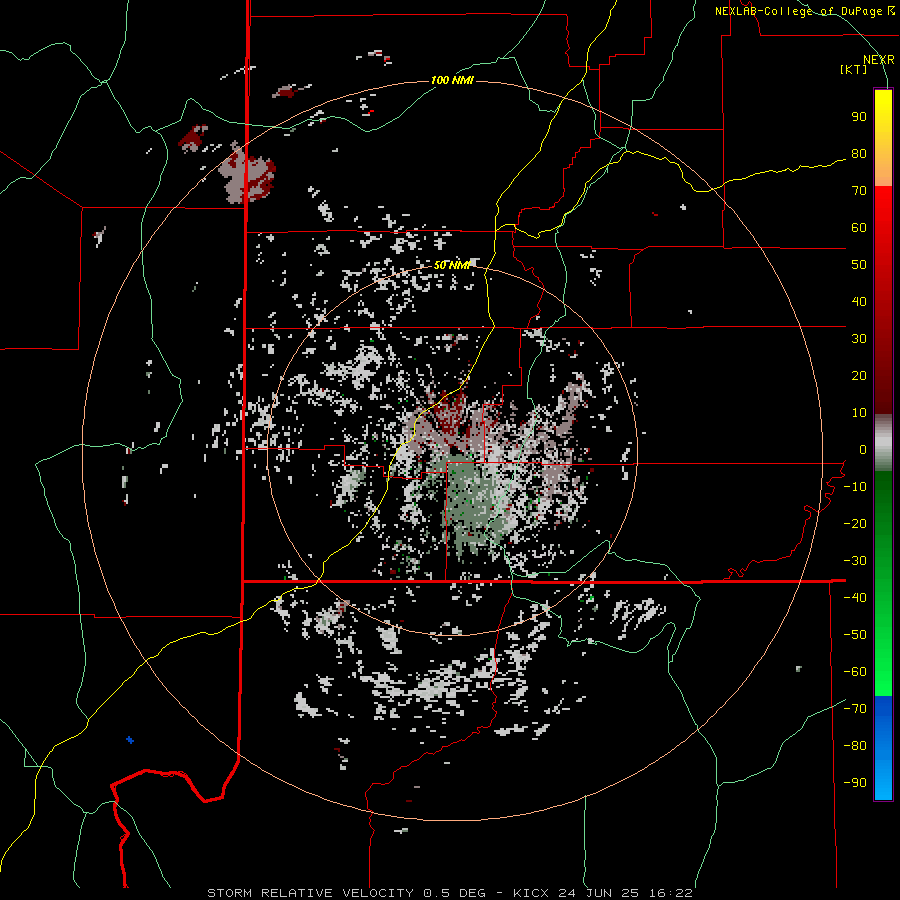Select the NEXLAB-College of DuPage header text
The height and width of the screenshot is (900, 900).
[804, 11]
